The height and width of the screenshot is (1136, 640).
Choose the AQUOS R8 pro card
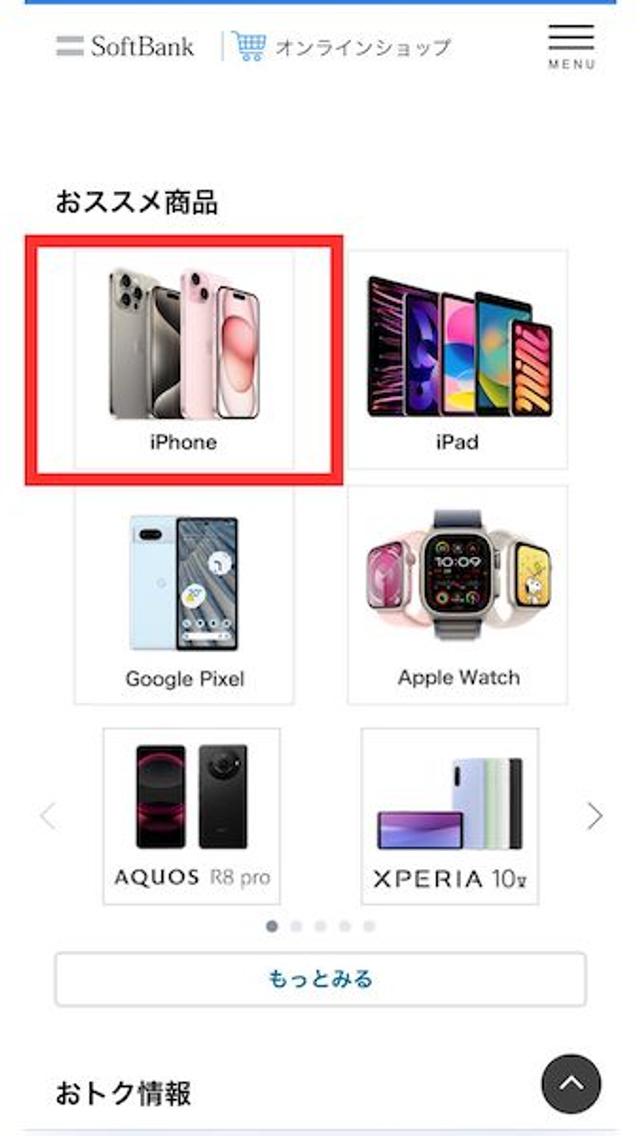pos(191,816)
